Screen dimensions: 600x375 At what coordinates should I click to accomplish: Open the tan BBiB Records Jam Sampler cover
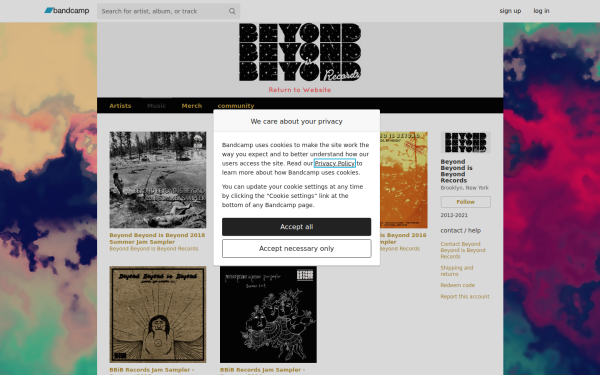(x=158, y=315)
